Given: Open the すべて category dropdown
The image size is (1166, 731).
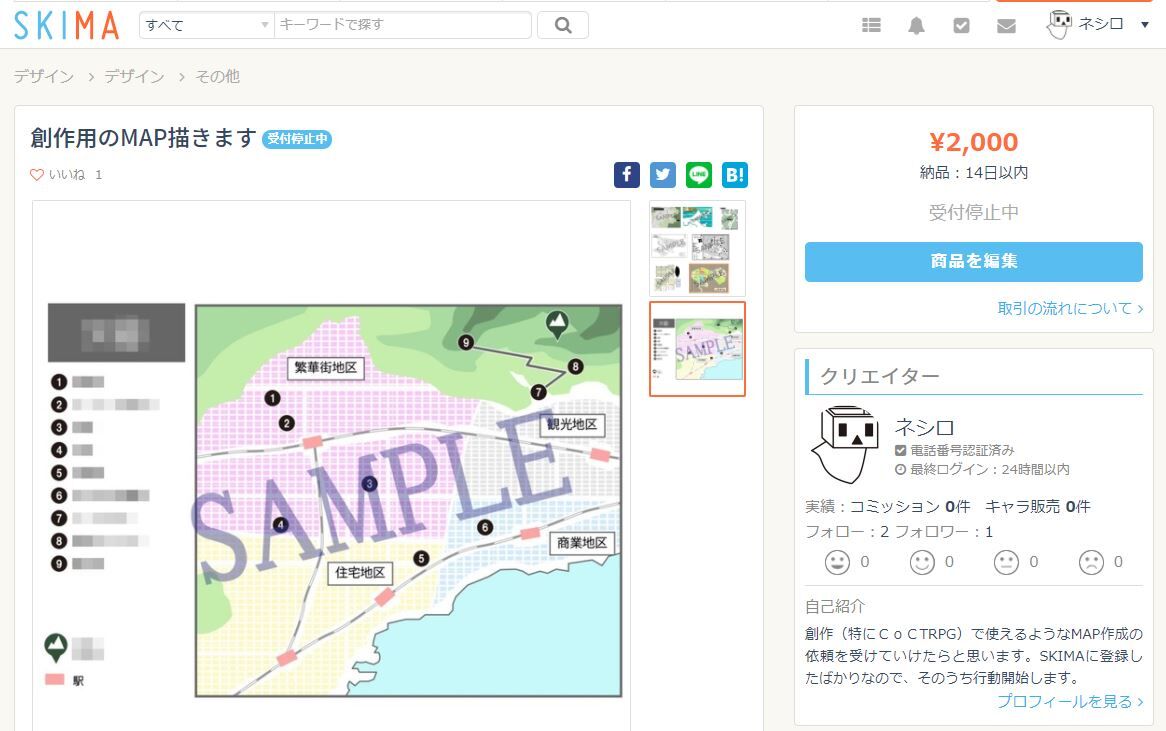Looking at the screenshot, I should 205,25.
